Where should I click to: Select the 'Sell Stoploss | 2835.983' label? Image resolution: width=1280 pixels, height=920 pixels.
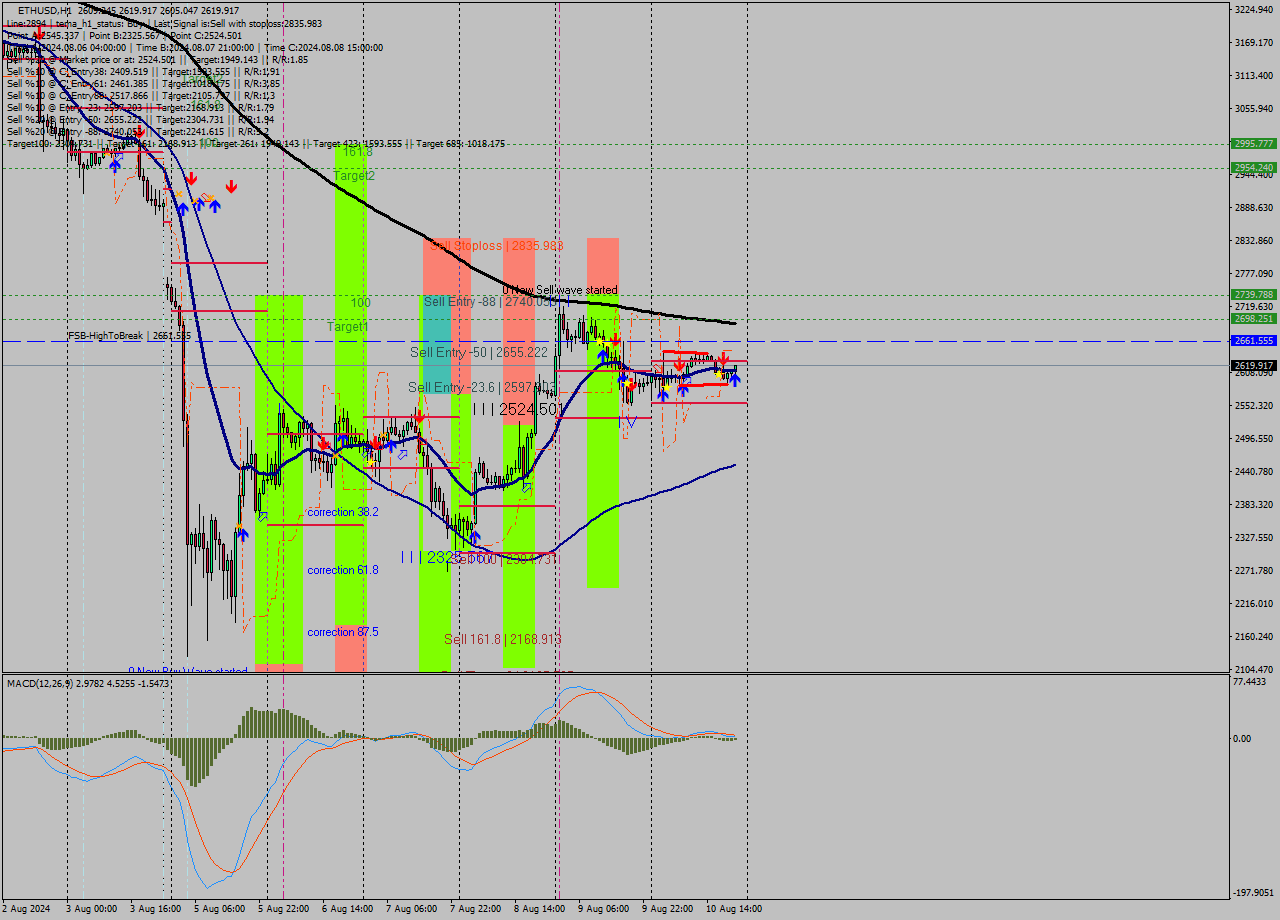pyautogui.click(x=496, y=245)
